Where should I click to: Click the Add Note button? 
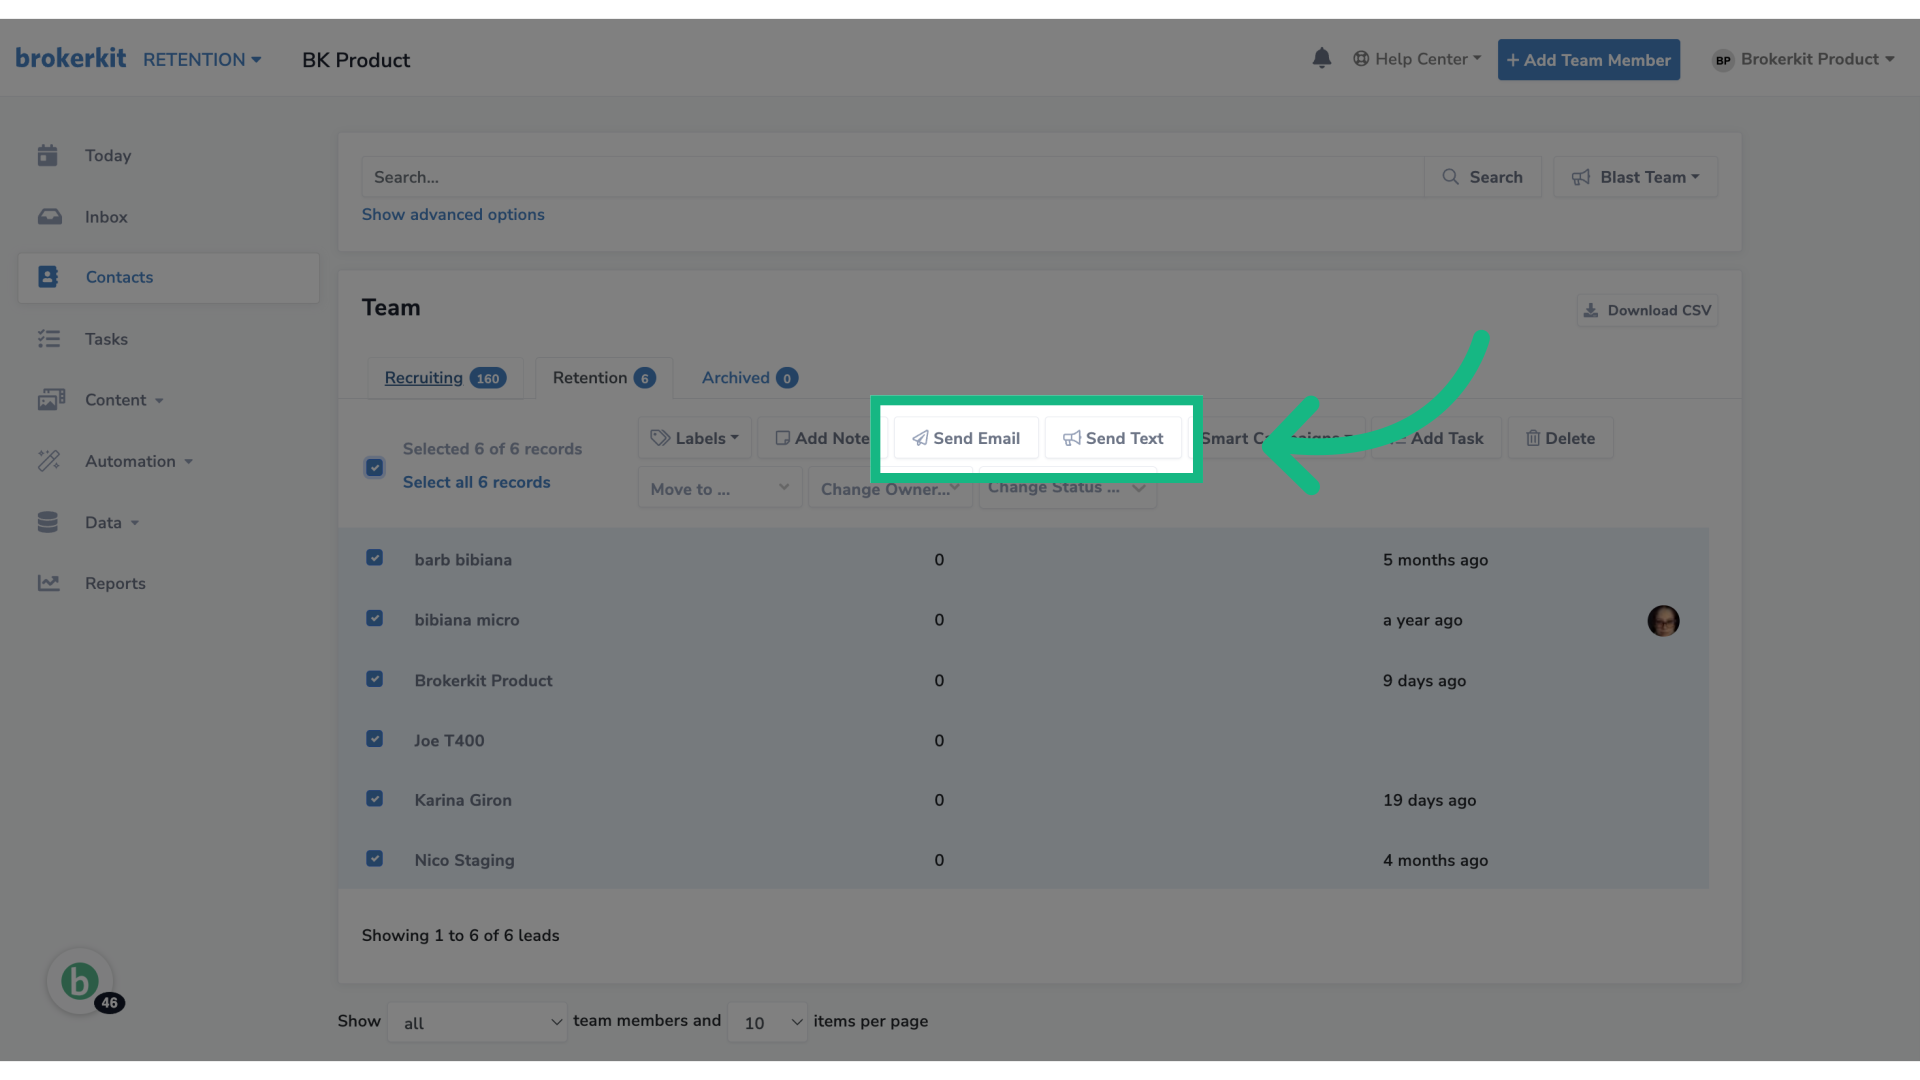tap(822, 438)
